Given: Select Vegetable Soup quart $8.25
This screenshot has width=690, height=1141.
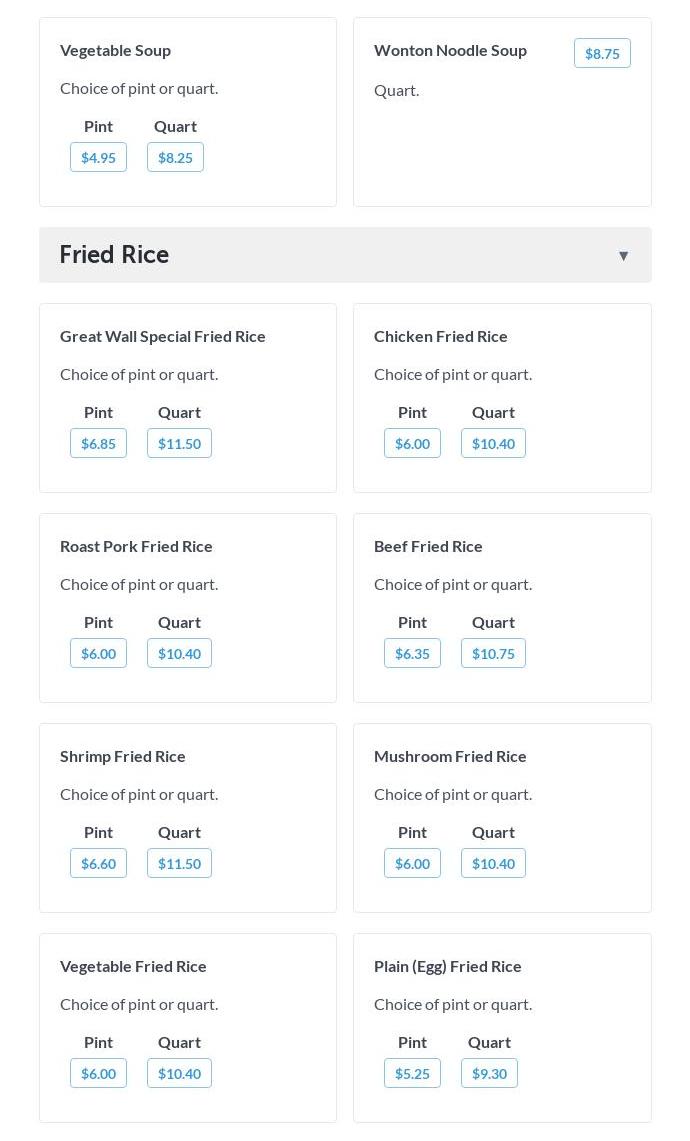Looking at the screenshot, I should (175, 158).
